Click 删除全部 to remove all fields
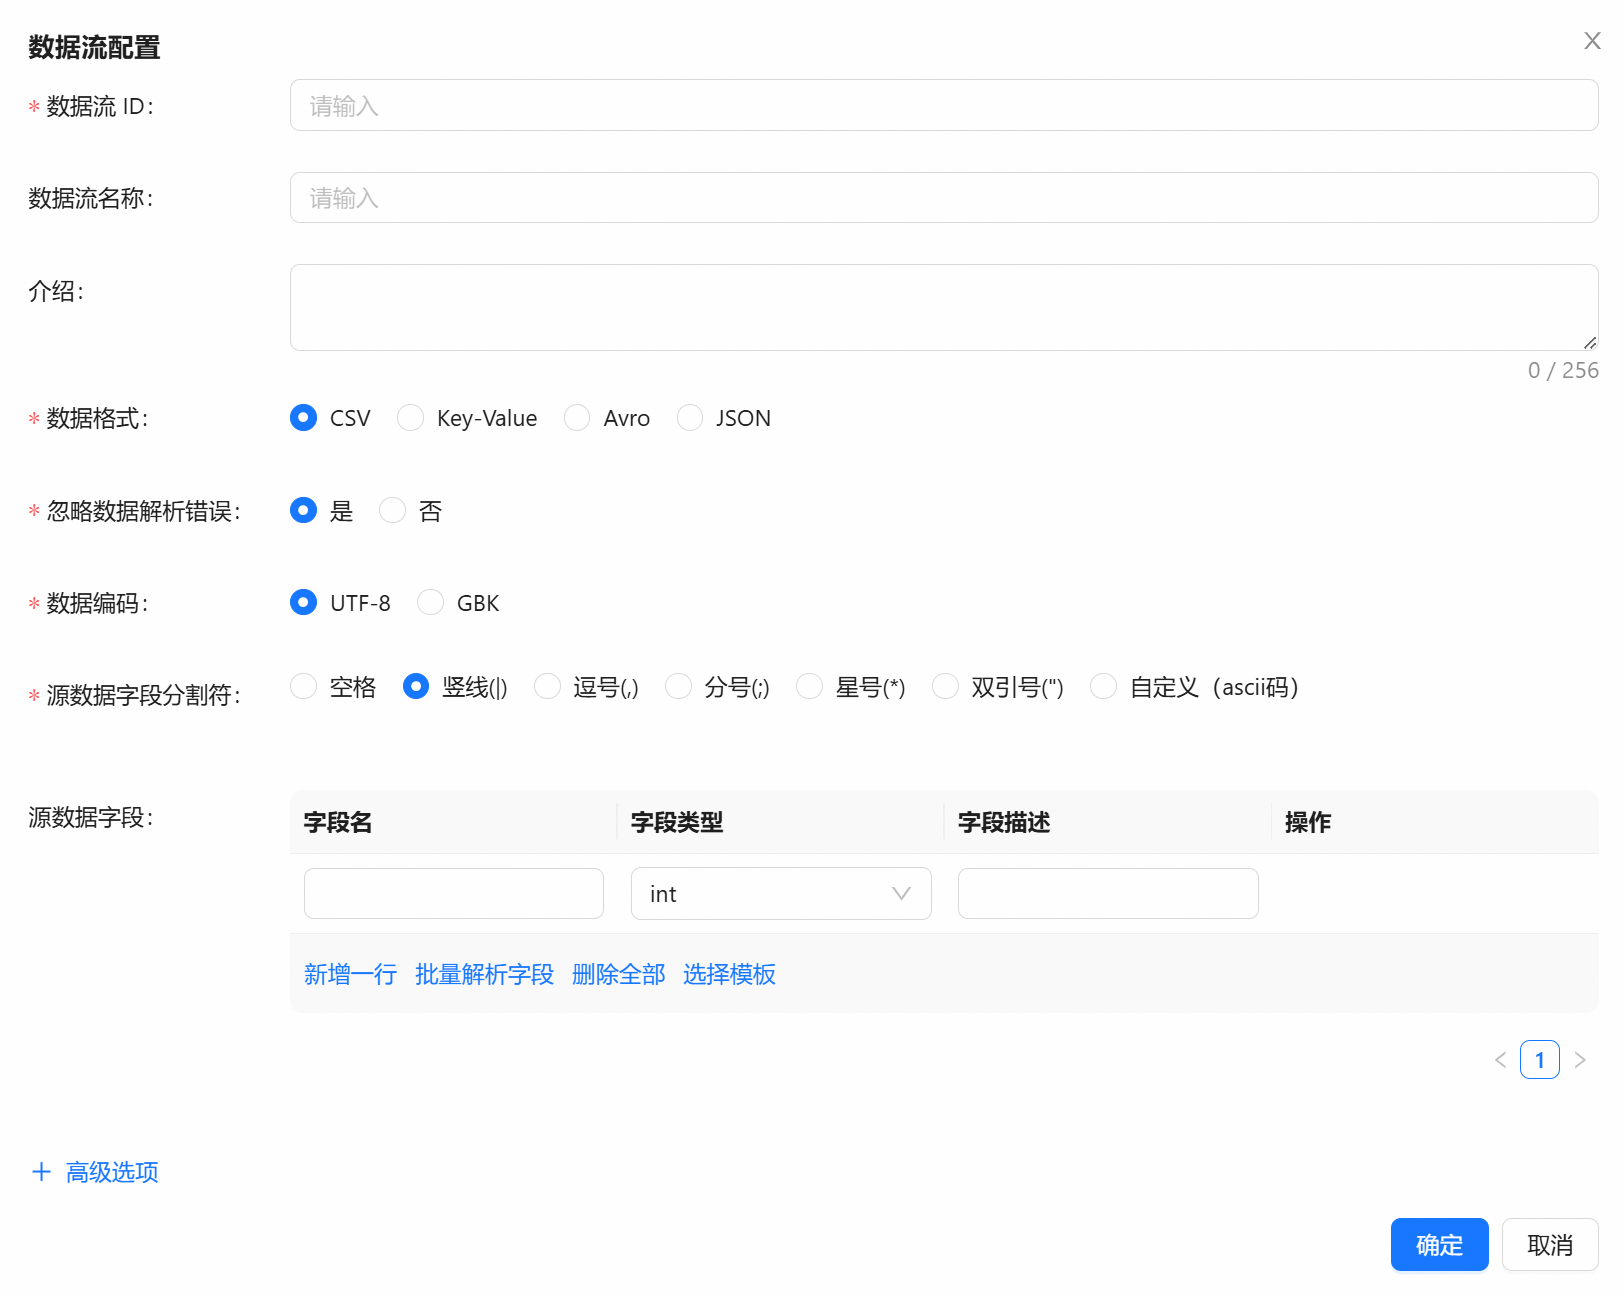This screenshot has width=1623, height=1294. pos(618,975)
